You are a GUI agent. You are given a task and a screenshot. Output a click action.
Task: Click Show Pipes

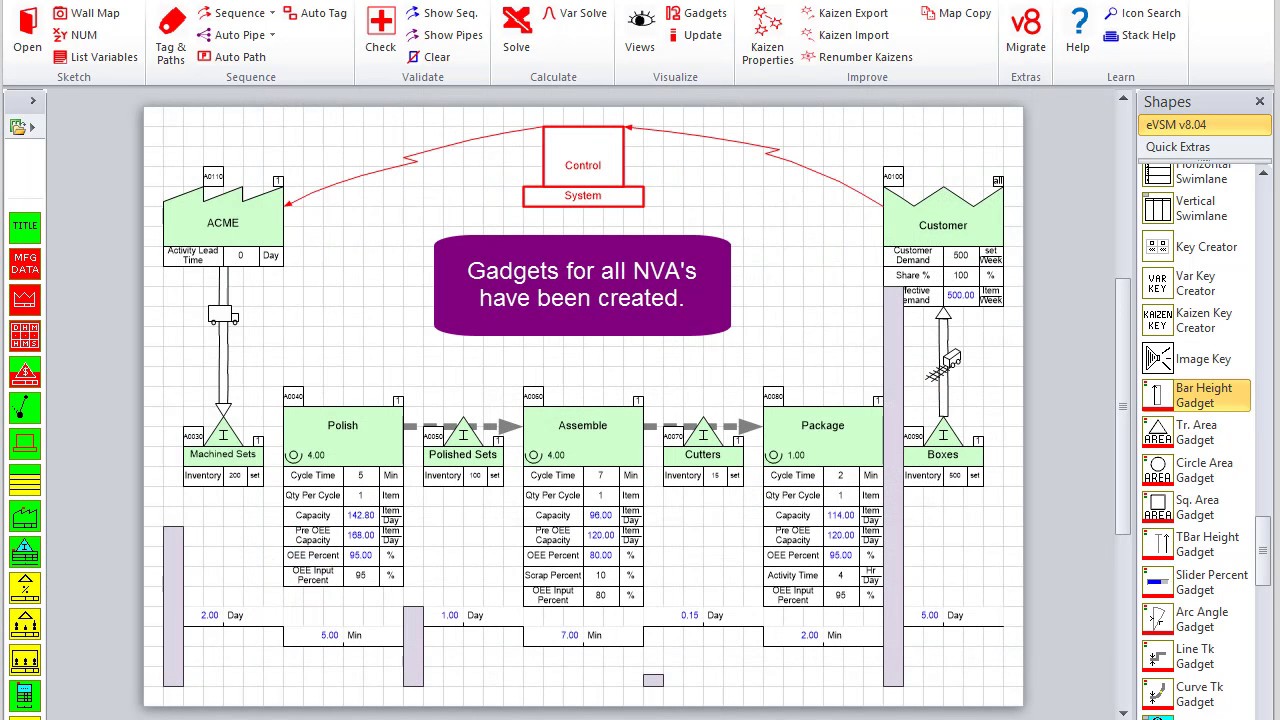tap(444, 35)
